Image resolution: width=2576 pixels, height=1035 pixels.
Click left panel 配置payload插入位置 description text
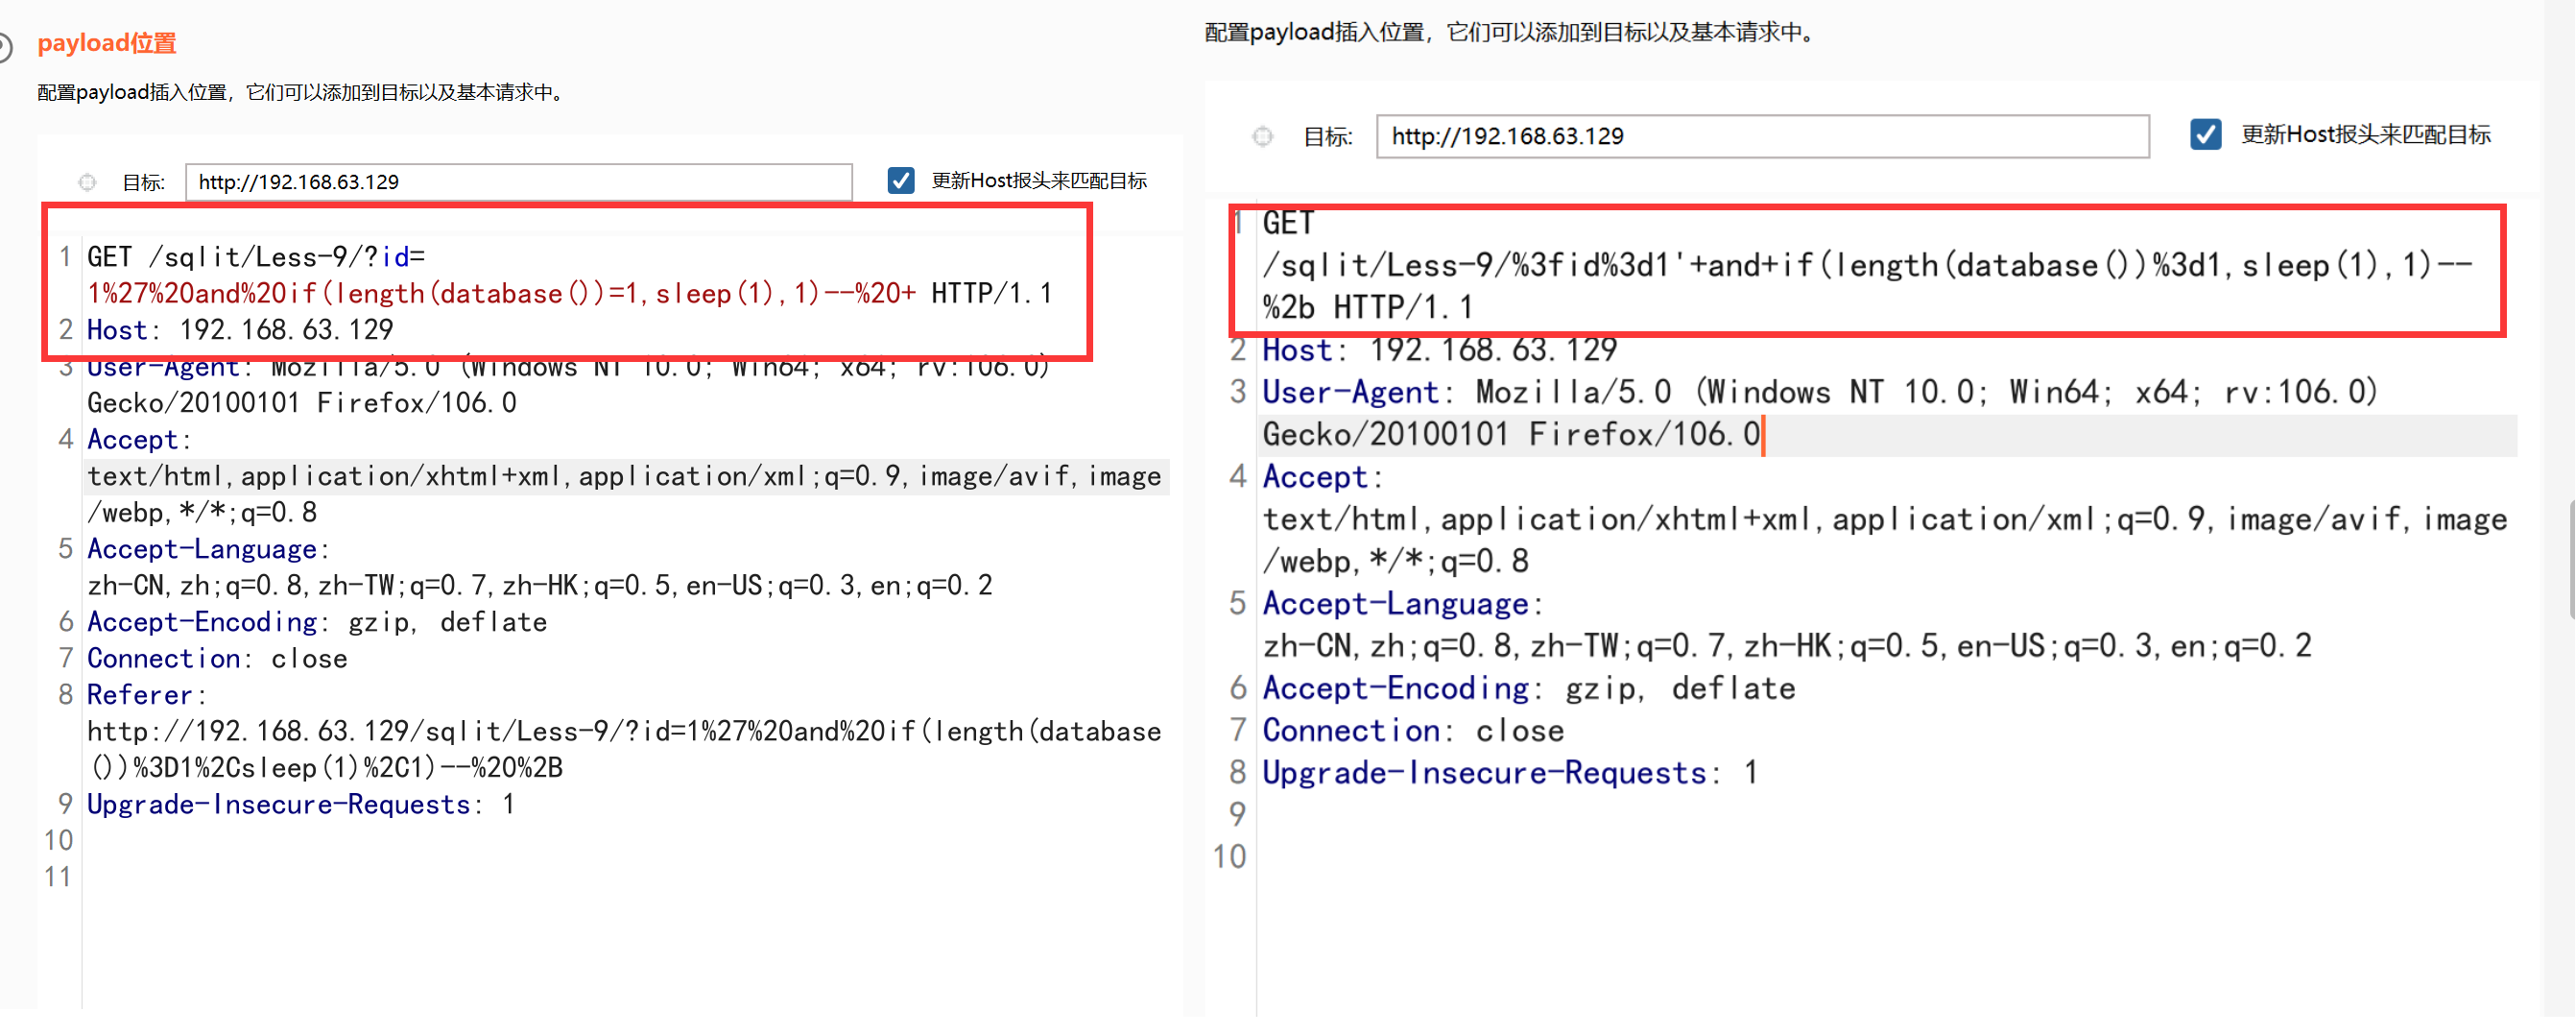point(303,93)
